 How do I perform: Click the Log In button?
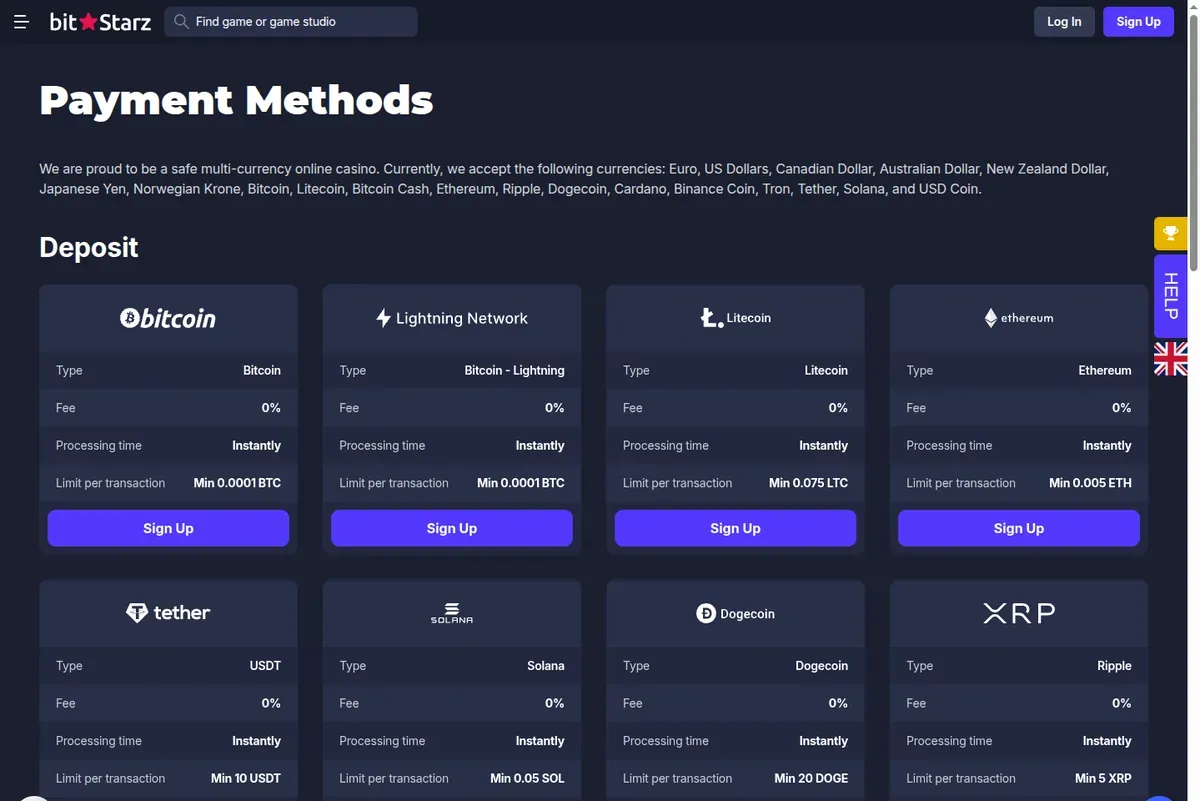pyautogui.click(x=1064, y=22)
